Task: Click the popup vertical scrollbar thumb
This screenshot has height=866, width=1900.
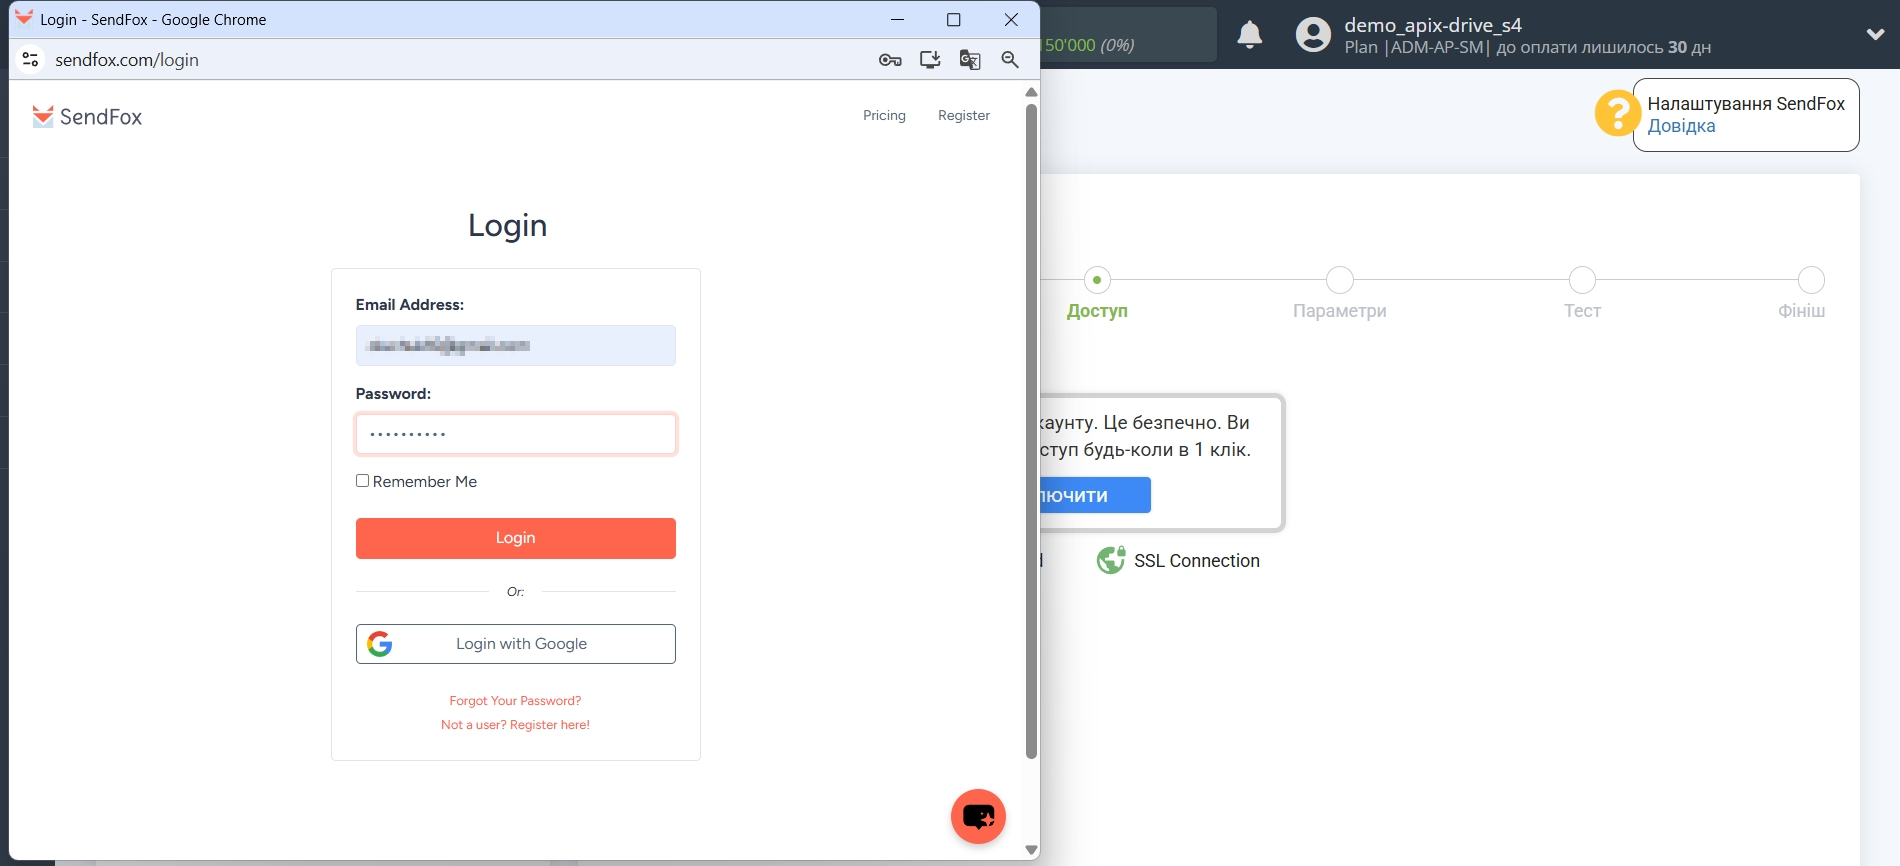Action: (x=1031, y=430)
